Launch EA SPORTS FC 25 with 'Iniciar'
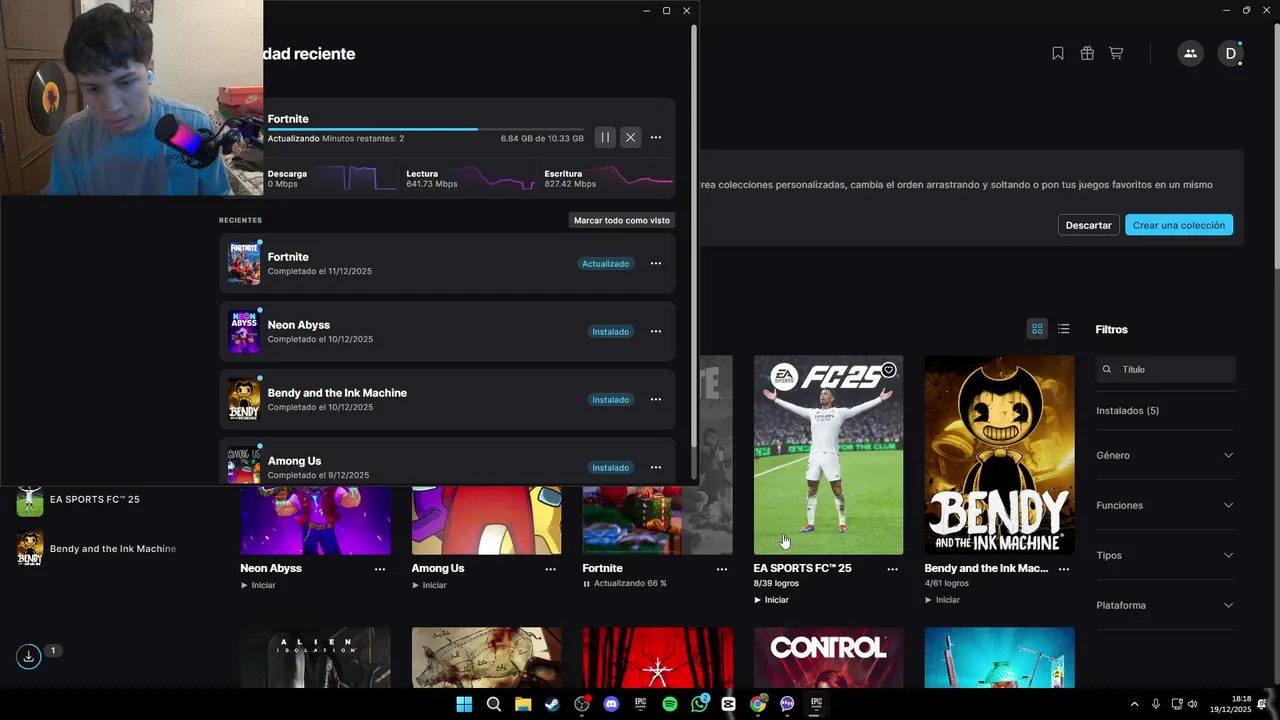Viewport: 1280px width, 720px height. click(771, 600)
